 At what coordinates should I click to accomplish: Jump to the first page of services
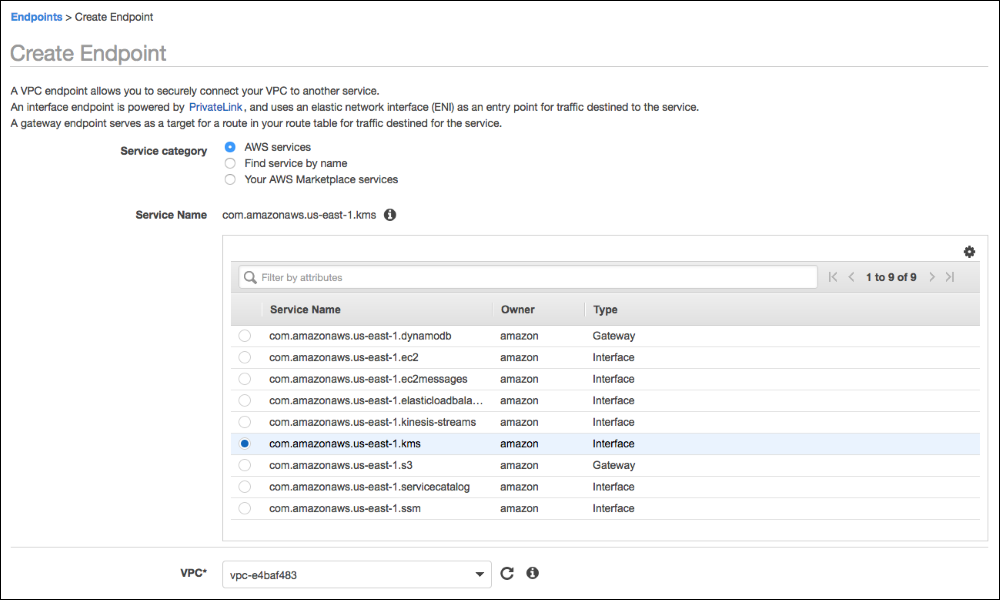832,277
